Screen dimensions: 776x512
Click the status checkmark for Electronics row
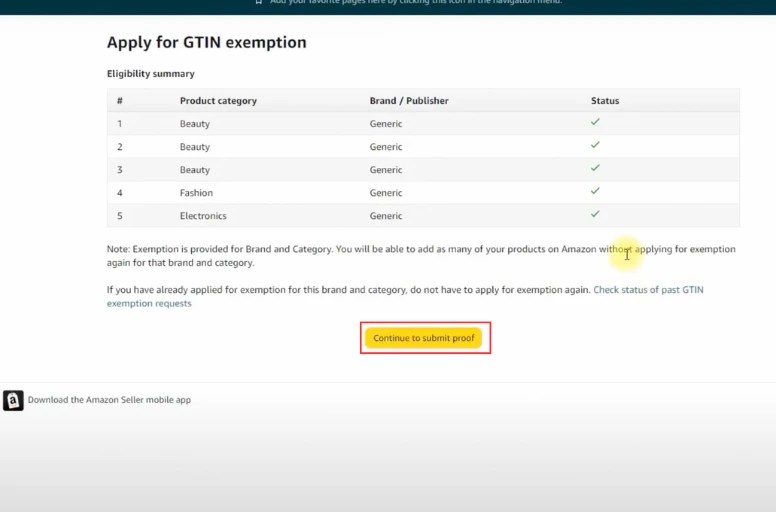point(595,214)
